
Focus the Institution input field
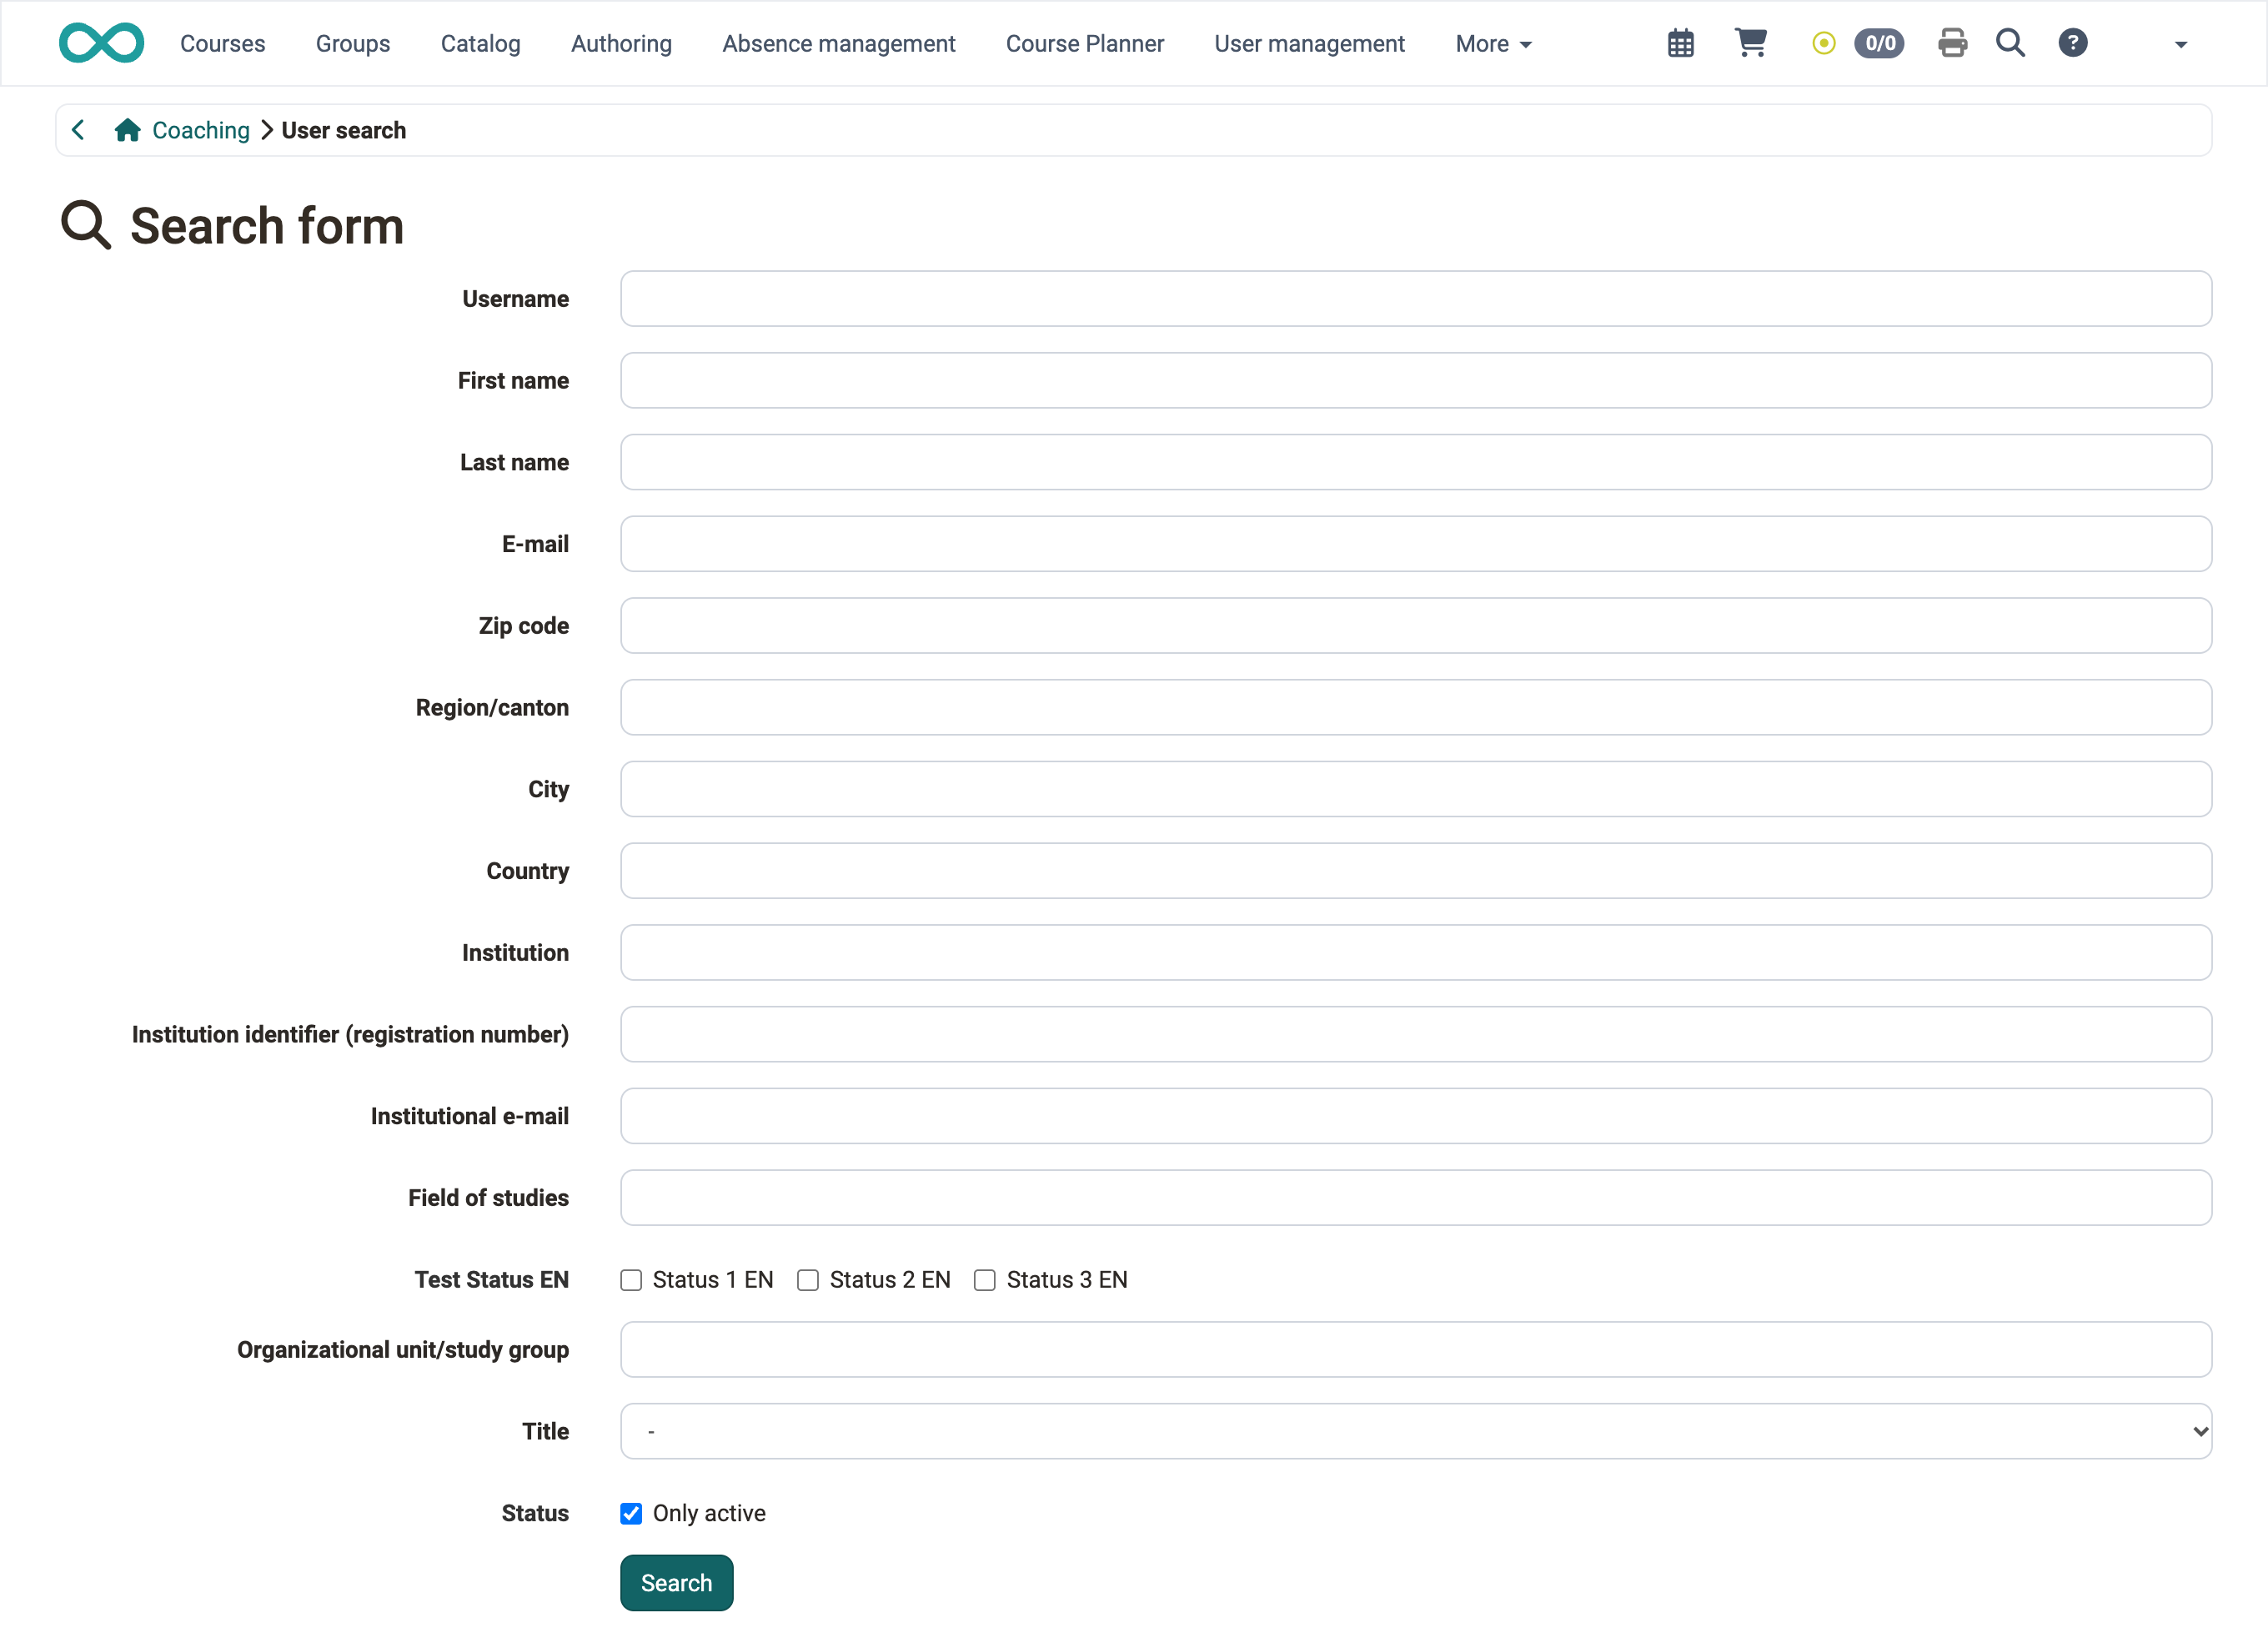coord(1416,953)
